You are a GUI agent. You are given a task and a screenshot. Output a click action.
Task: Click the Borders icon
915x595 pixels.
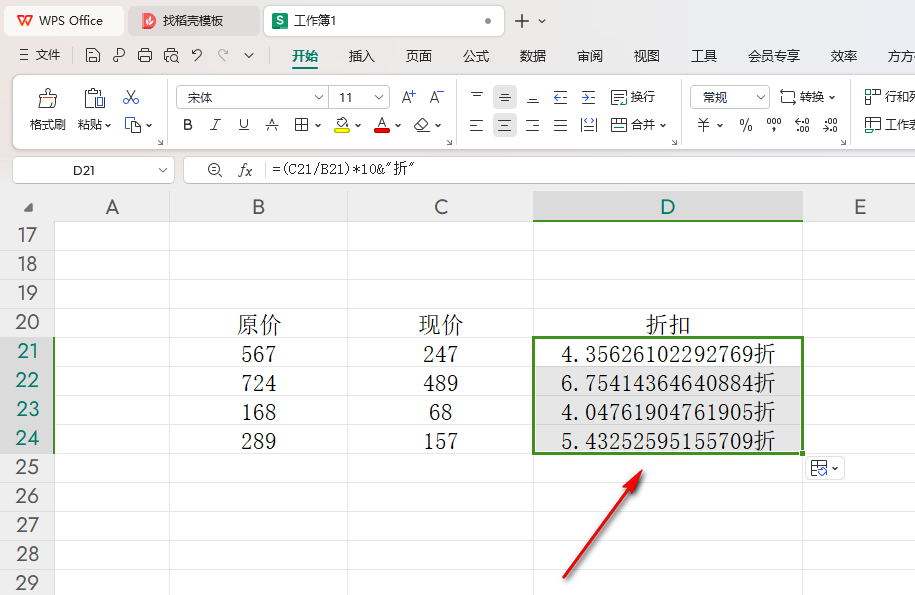pyautogui.click(x=301, y=125)
